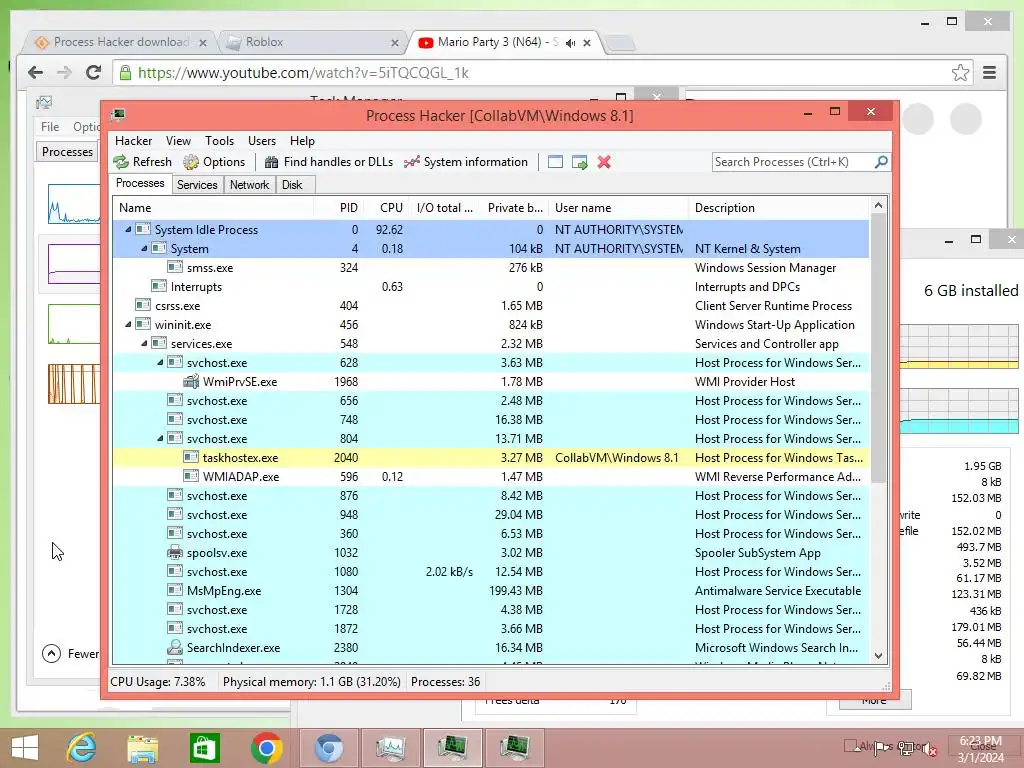
Task: Sort by User name column header
Action: (618, 208)
